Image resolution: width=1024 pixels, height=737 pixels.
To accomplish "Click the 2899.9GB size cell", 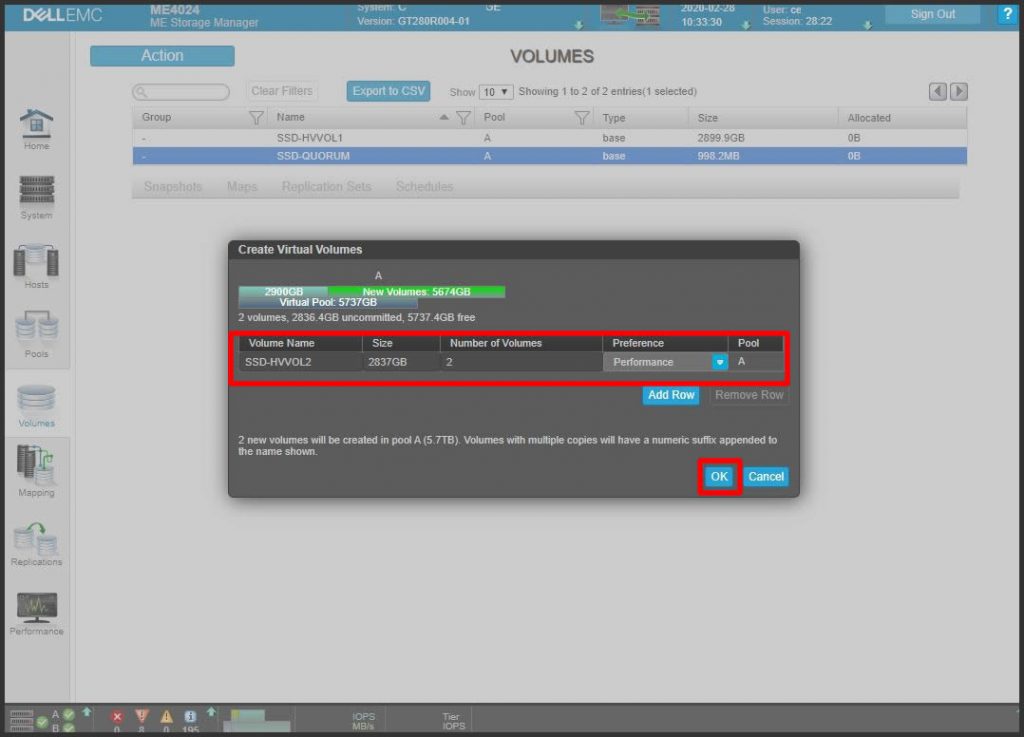I will tap(721, 138).
